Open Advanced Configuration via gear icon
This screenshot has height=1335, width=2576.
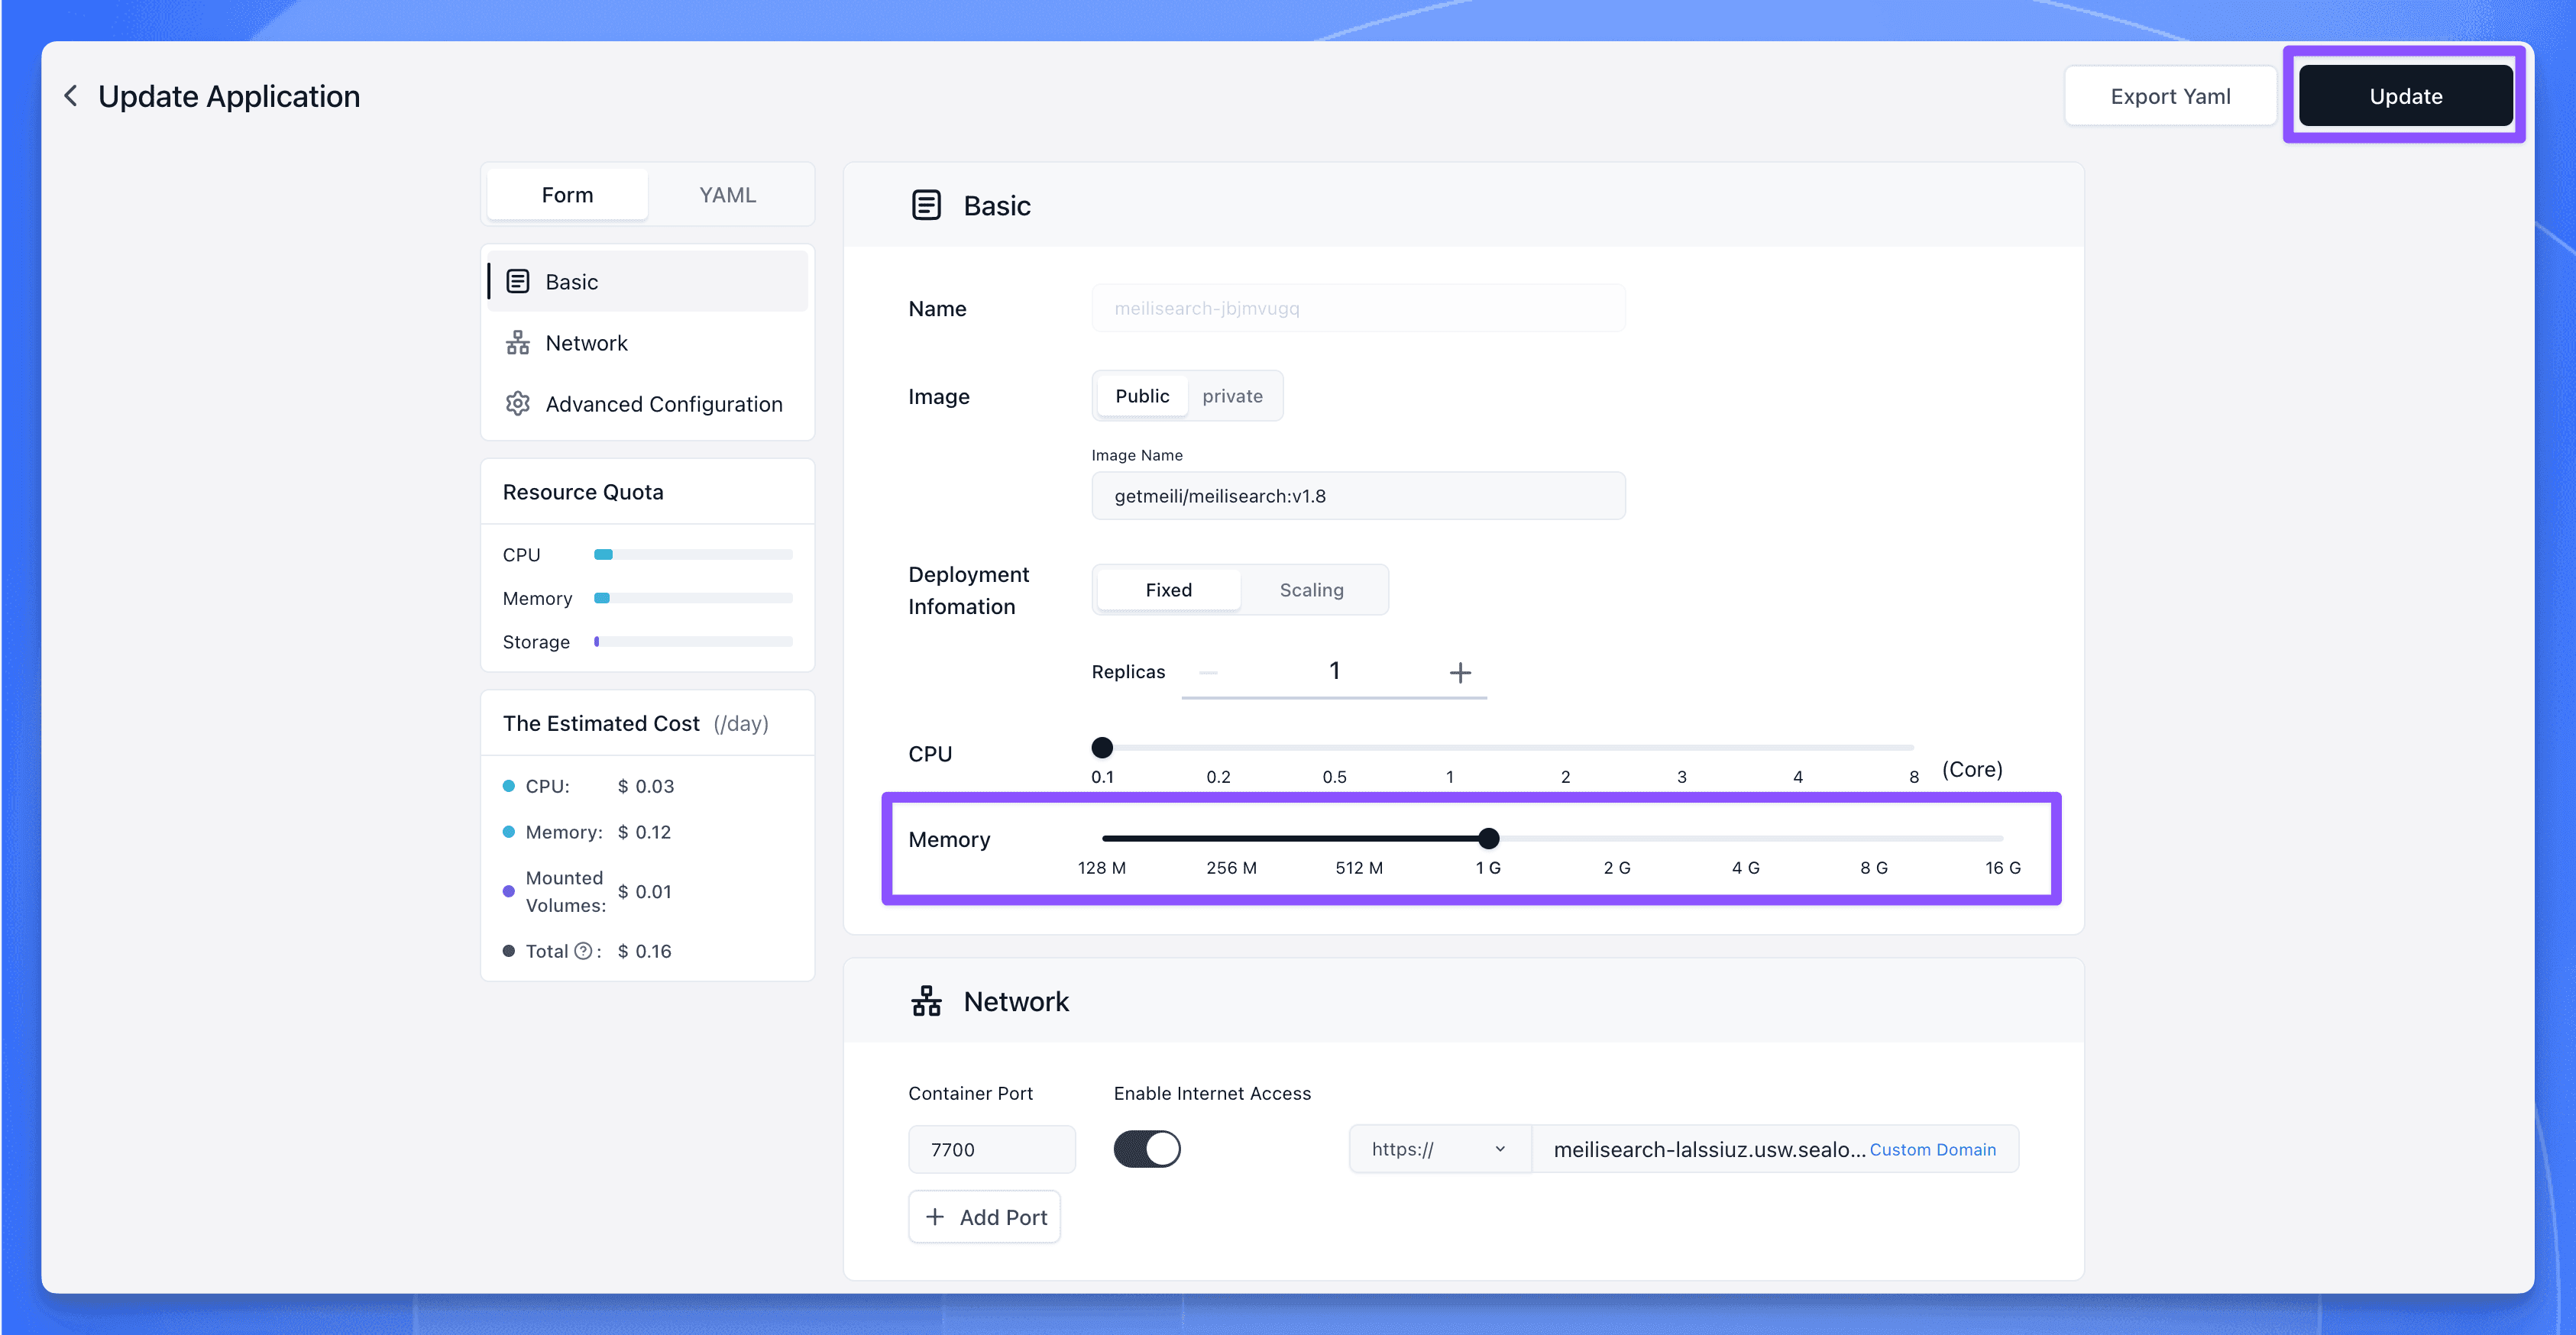pos(518,403)
